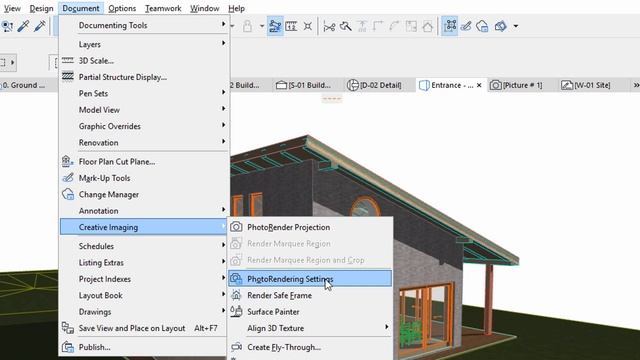Open 3D Scale dialog
The image size is (640, 360).
[144, 60]
